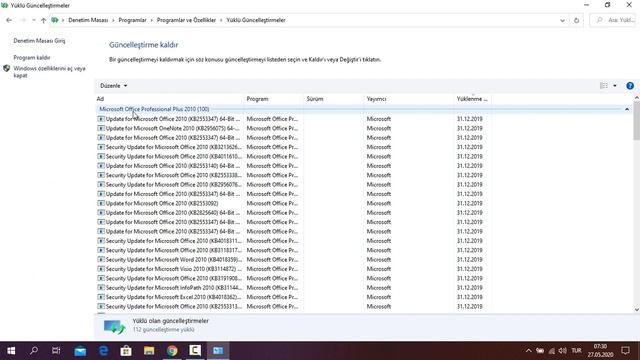Sort by Sürüm column header
Screen dimensions: 640x360
coord(333,99)
